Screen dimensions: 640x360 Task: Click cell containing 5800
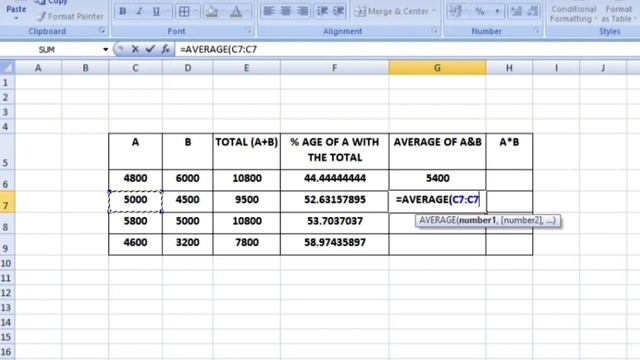(135, 223)
